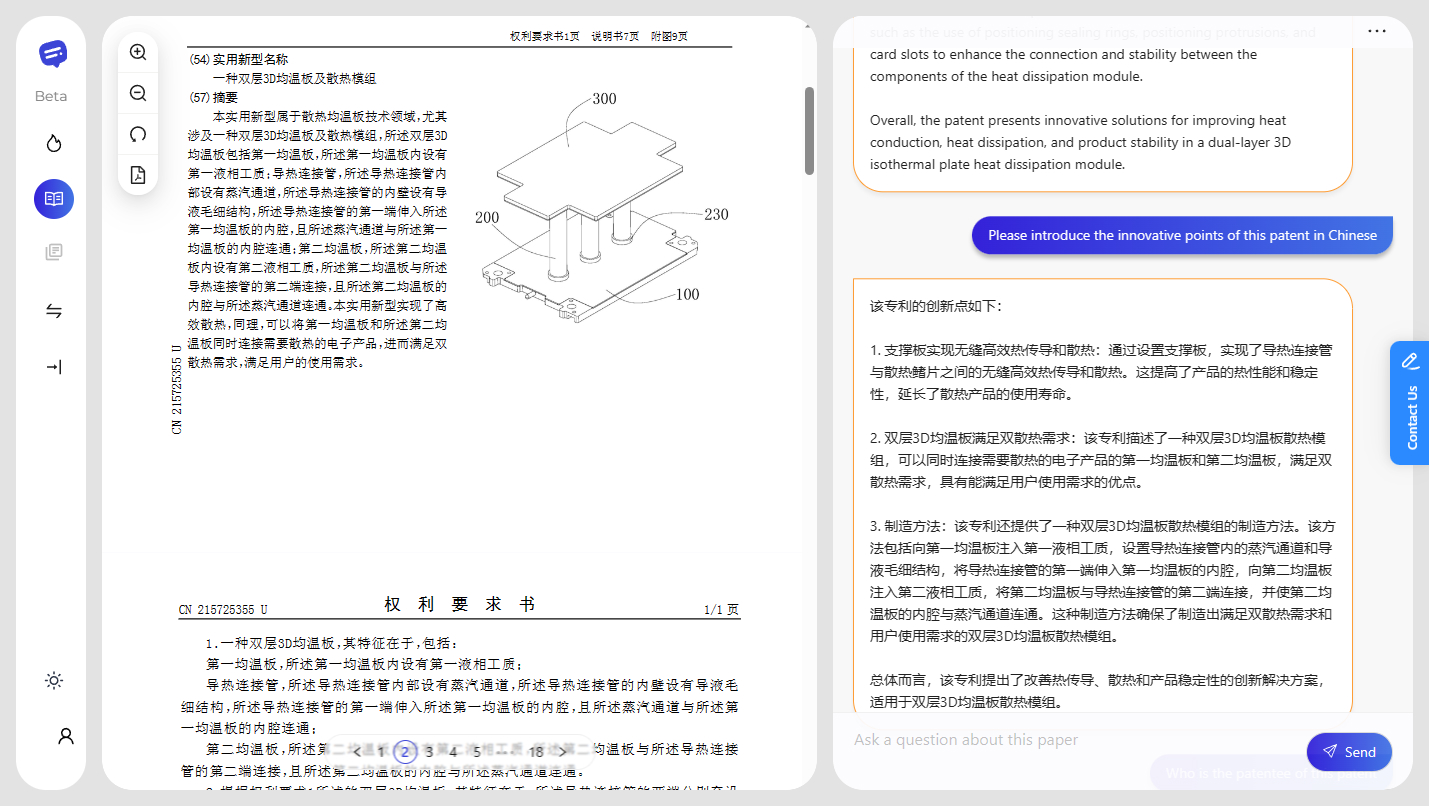Select the compare arrows icon in sidebar
Screen dimensions: 1429x806
pyautogui.click(x=53, y=310)
